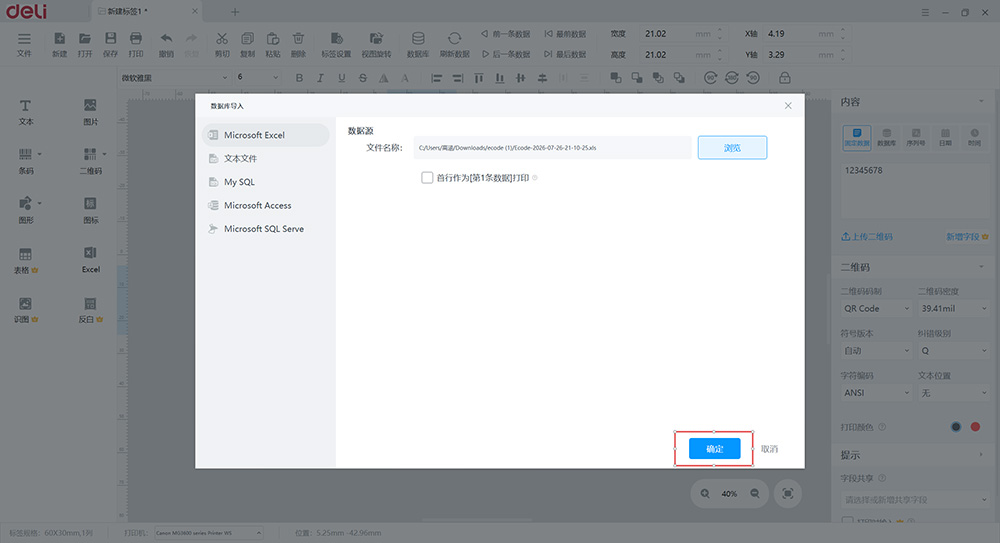The image size is (1000, 543).
Task: Click the 粘贴 paste icon
Action: pos(273,44)
